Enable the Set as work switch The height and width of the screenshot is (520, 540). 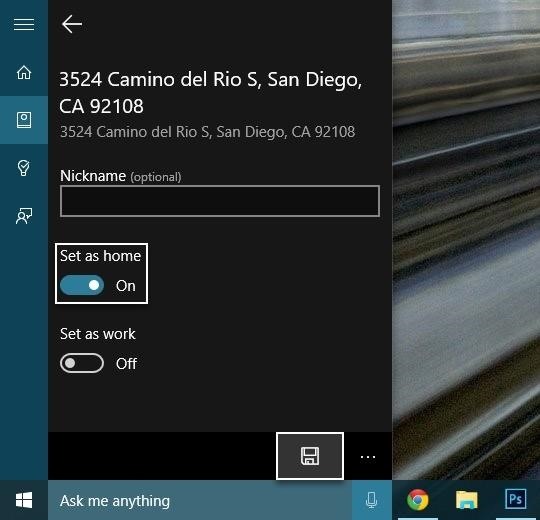(x=82, y=363)
